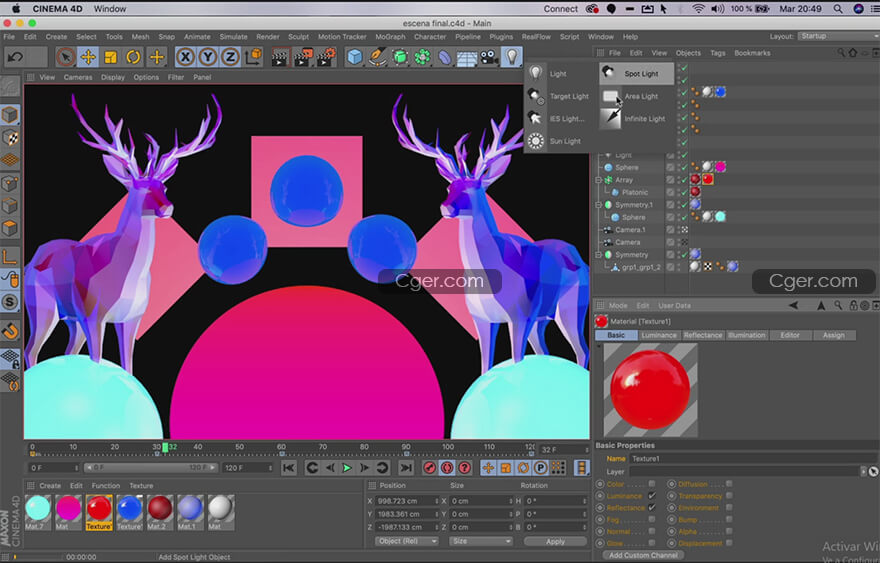Add a Camera object
The image size is (880, 563).
coord(489,57)
